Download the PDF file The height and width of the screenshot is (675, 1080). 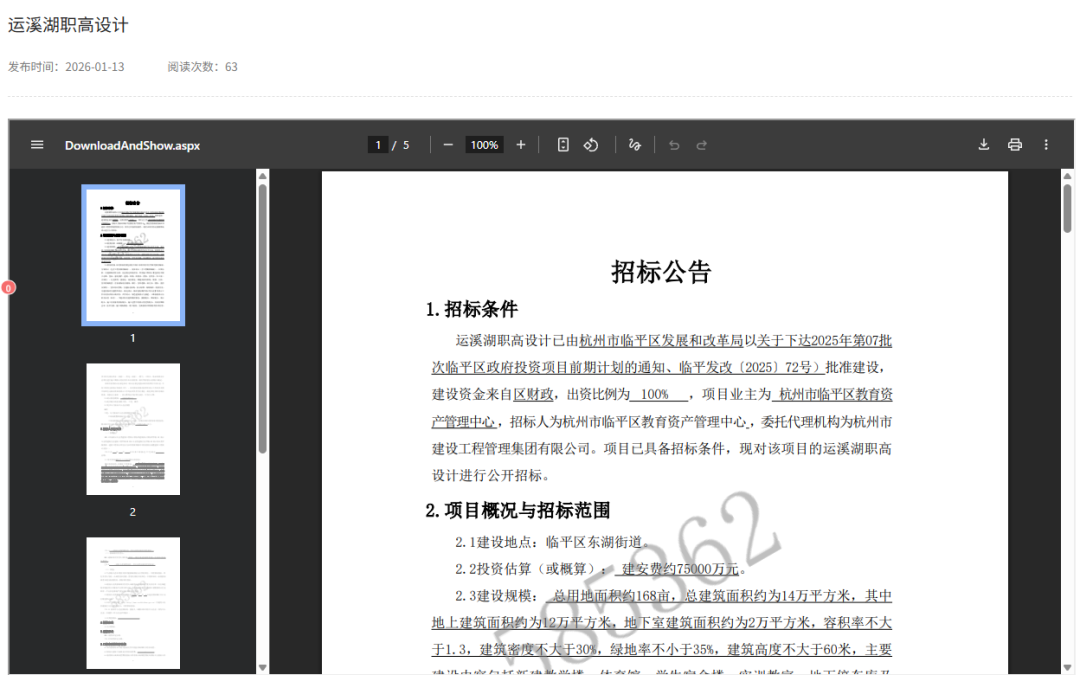point(984,145)
